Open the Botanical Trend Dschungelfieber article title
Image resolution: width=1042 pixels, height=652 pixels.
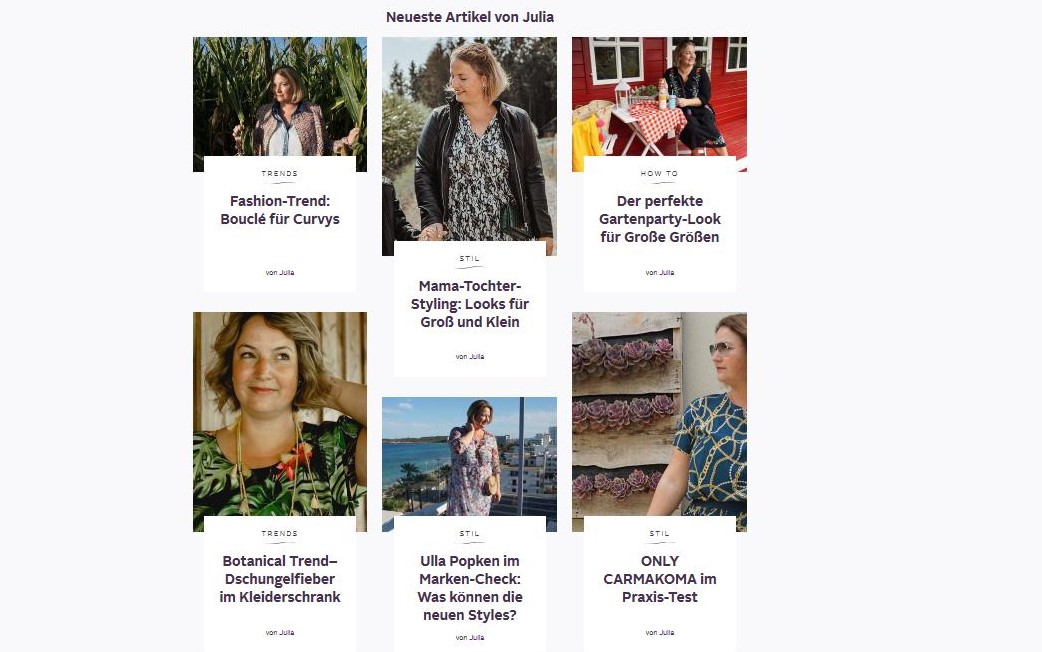(280, 579)
